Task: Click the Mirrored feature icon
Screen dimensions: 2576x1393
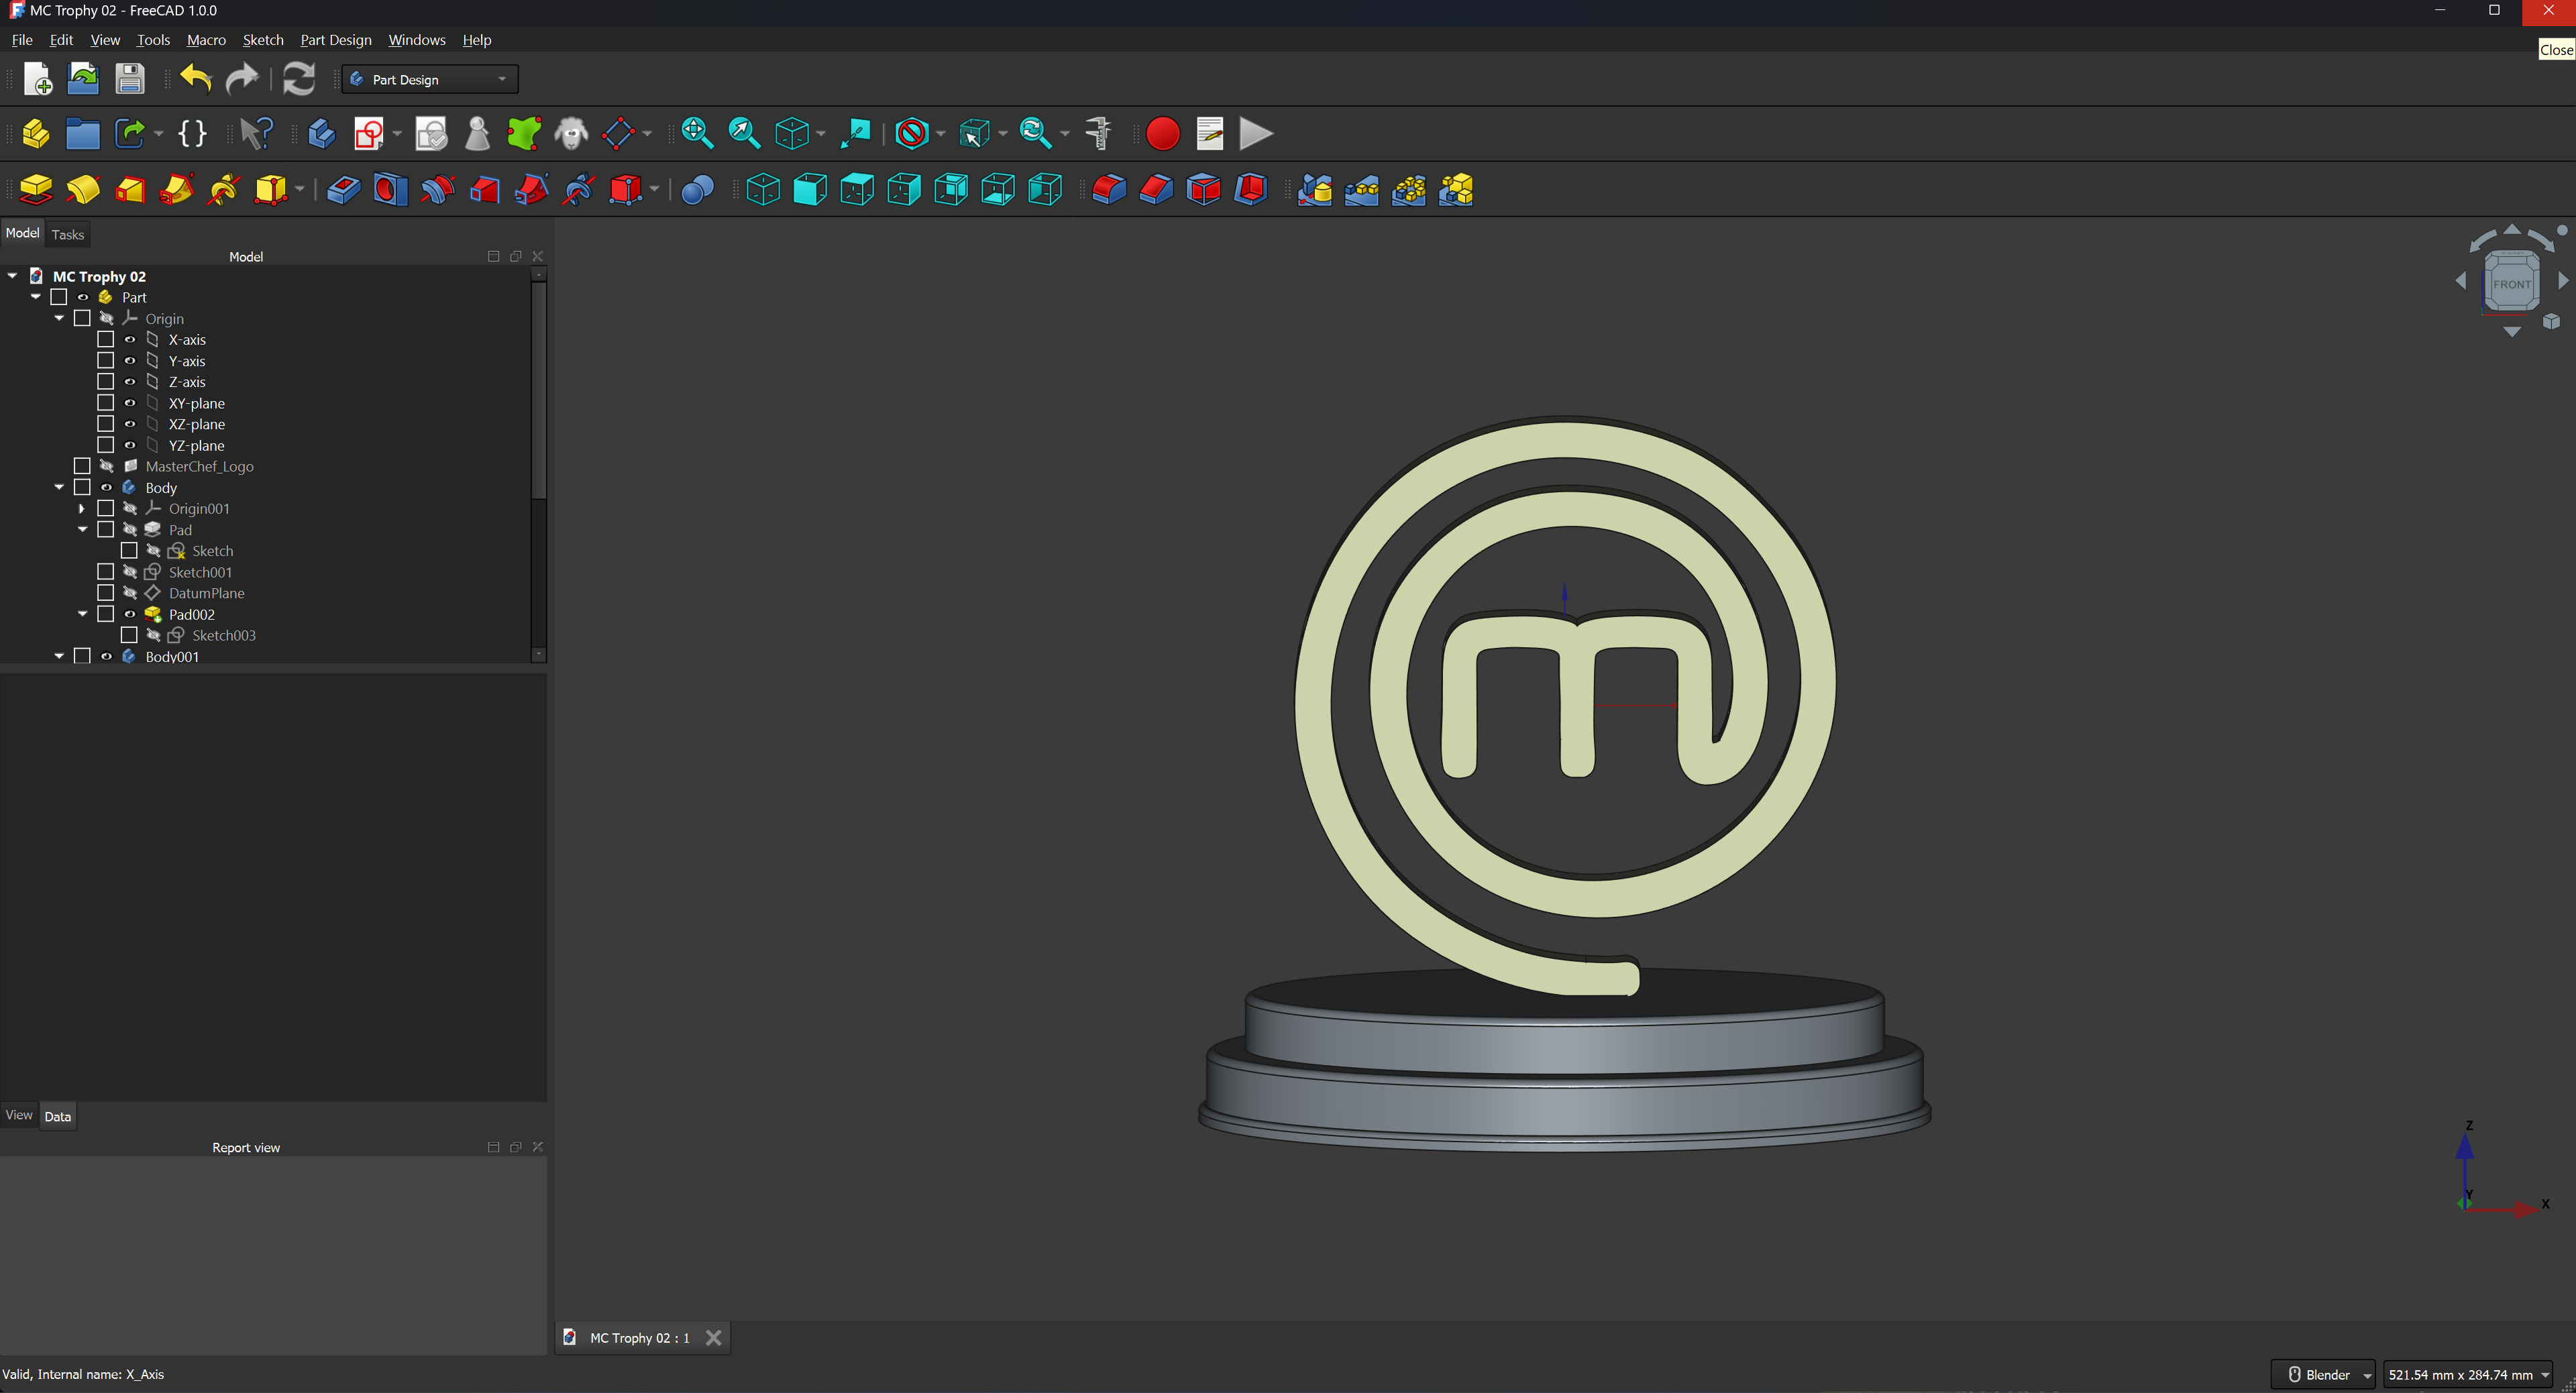Action: (1314, 189)
